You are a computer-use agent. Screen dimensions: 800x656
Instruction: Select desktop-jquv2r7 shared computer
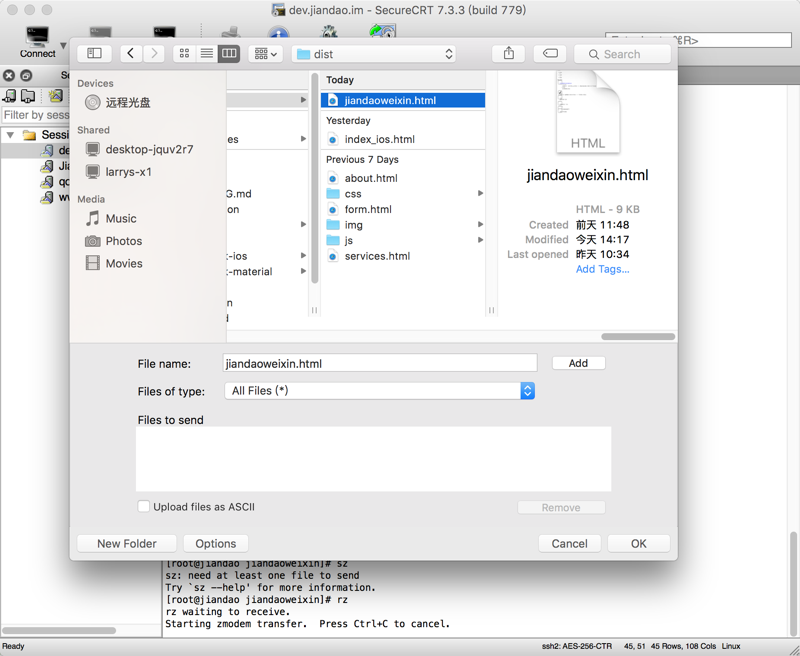coord(139,149)
